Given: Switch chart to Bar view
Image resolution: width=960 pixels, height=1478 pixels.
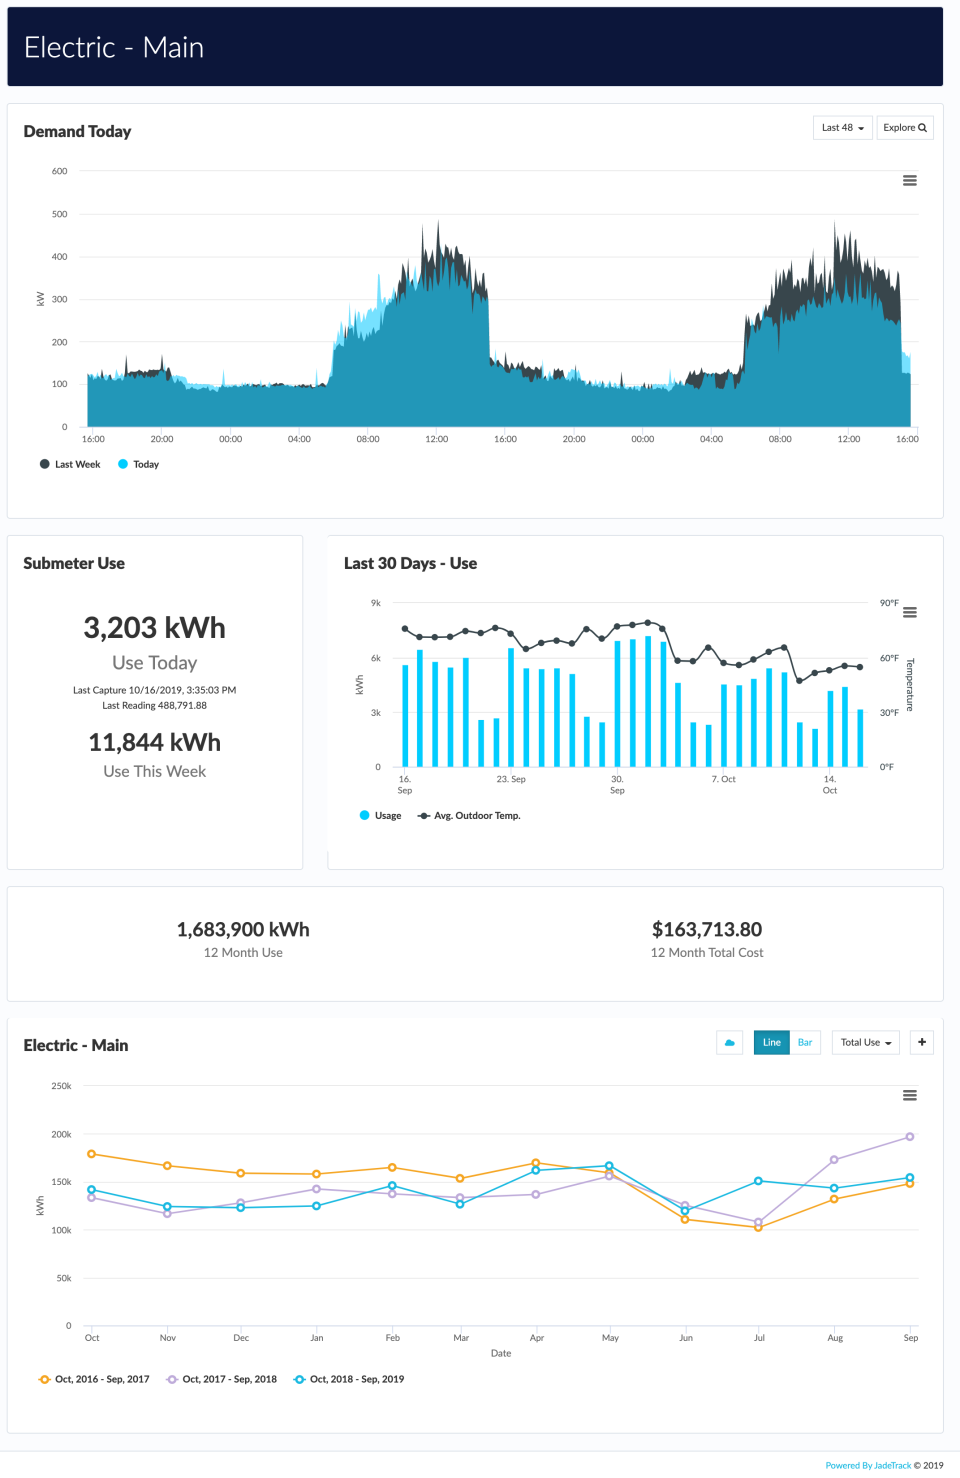Looking at the screenshot, I should (x=805, y=1043).
